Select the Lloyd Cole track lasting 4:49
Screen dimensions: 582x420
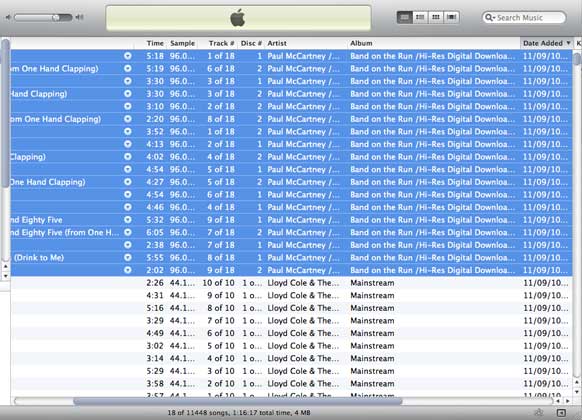tap(291, 333)
